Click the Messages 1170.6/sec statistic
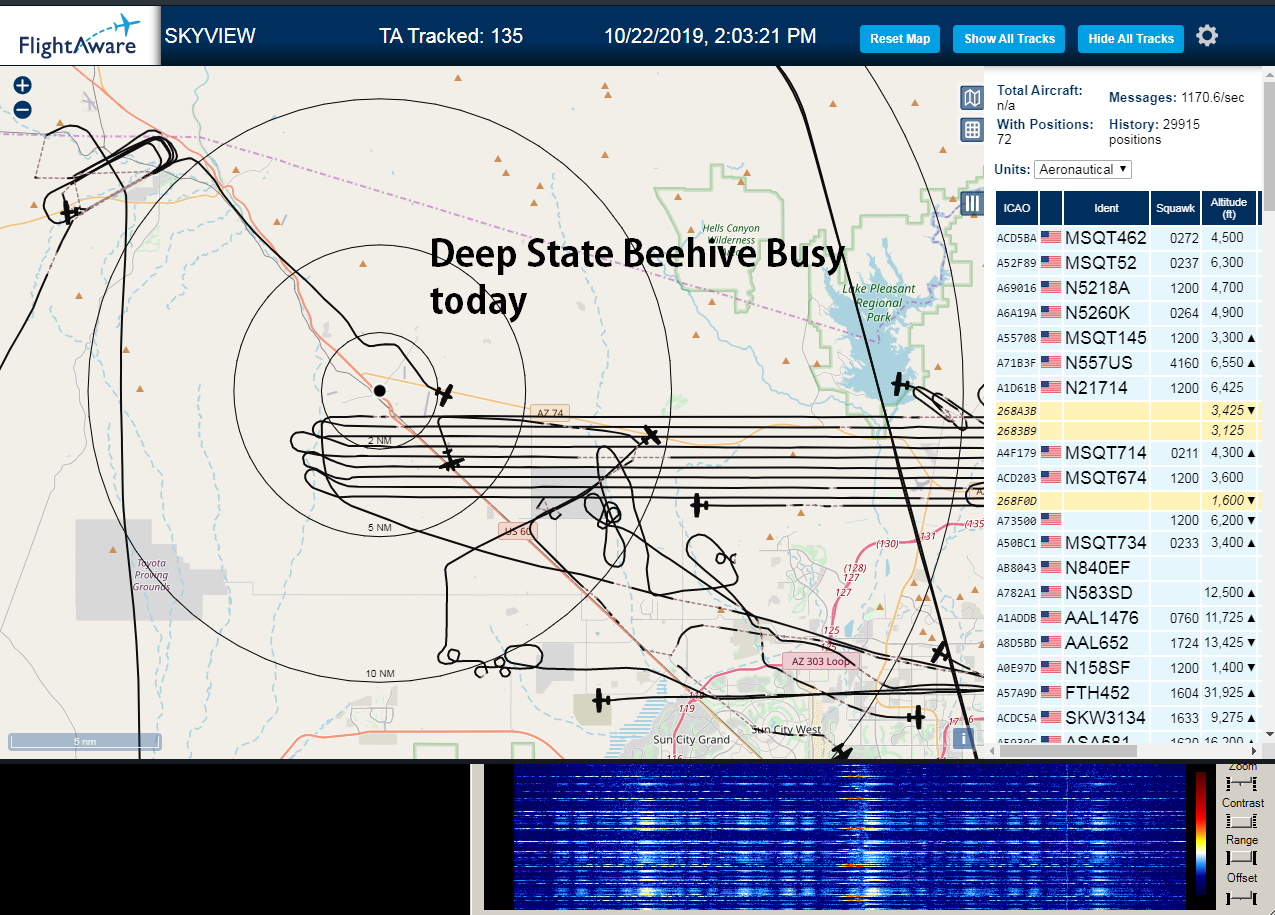The width and height of the screenshot is (1275, 915). pos(1177,97)
